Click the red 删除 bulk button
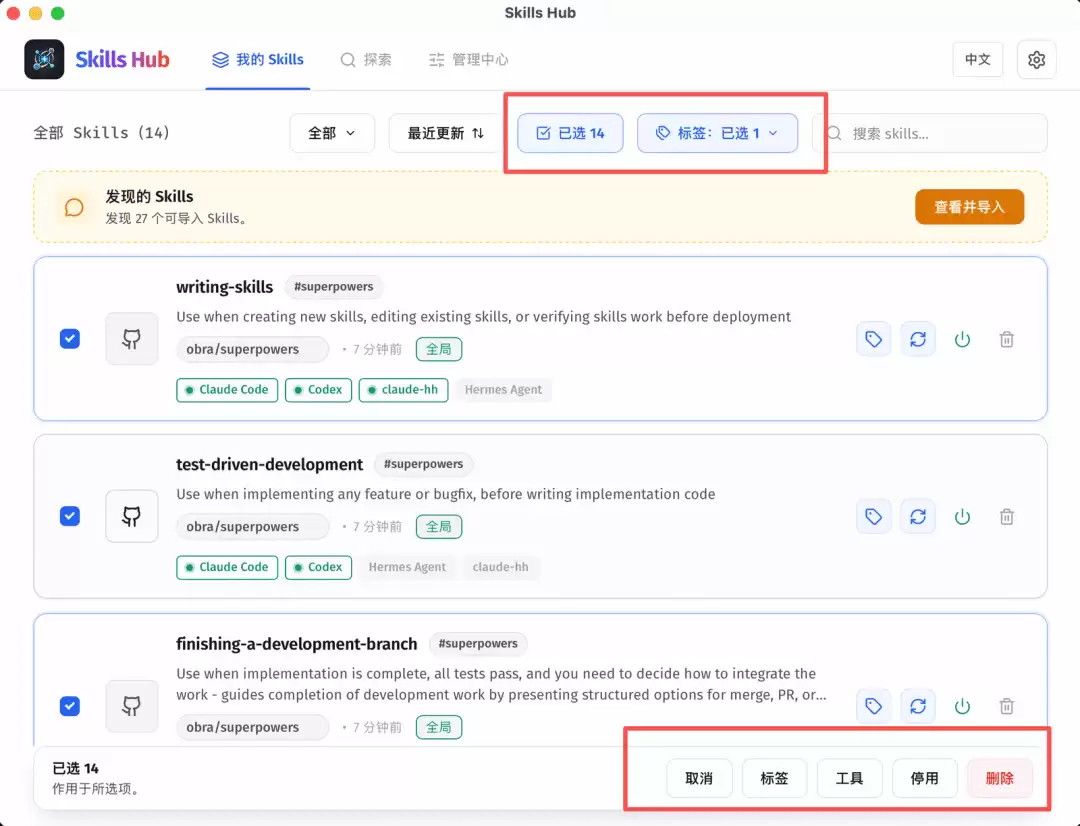Viewport: 1080px width, 826px height. point(999,778)
